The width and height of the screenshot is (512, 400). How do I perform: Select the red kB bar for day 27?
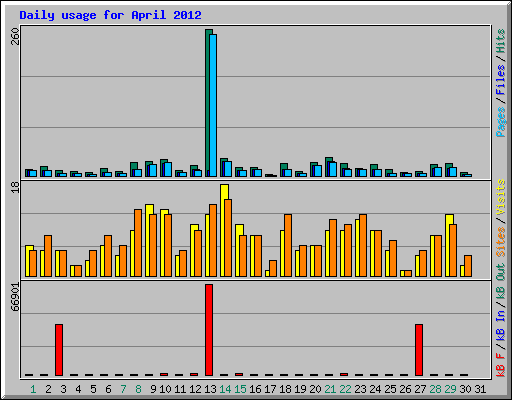[419, 350]
